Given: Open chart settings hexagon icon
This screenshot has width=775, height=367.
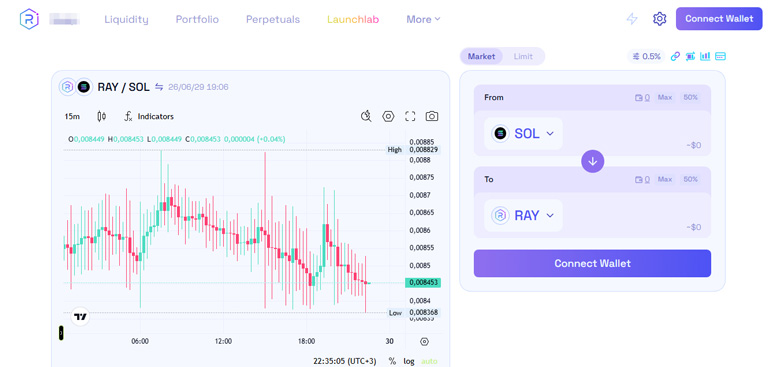Looking at the screenshot, I should coord(388,117).
